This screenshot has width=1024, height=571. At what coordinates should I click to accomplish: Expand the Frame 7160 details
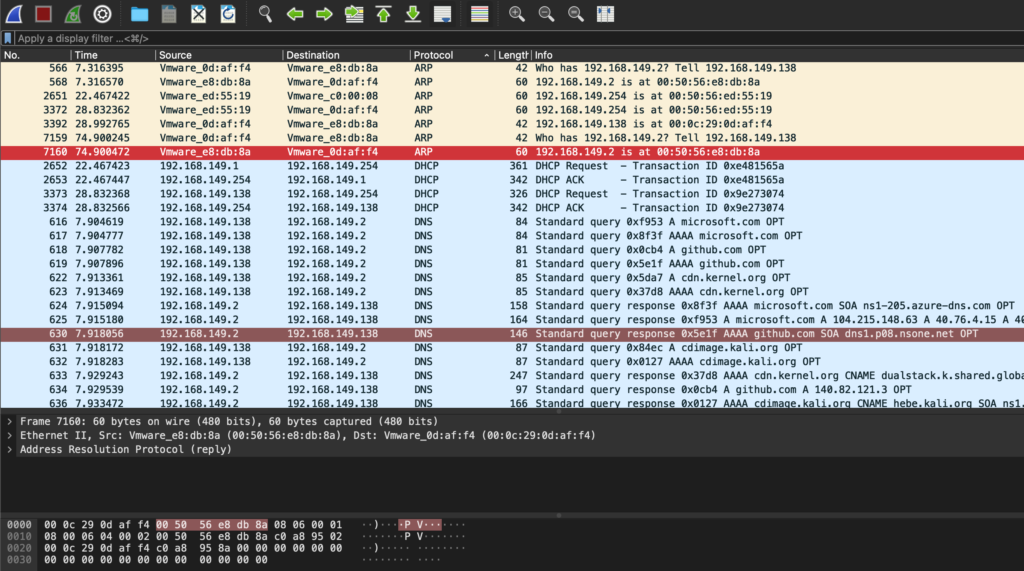coord(9,421)
